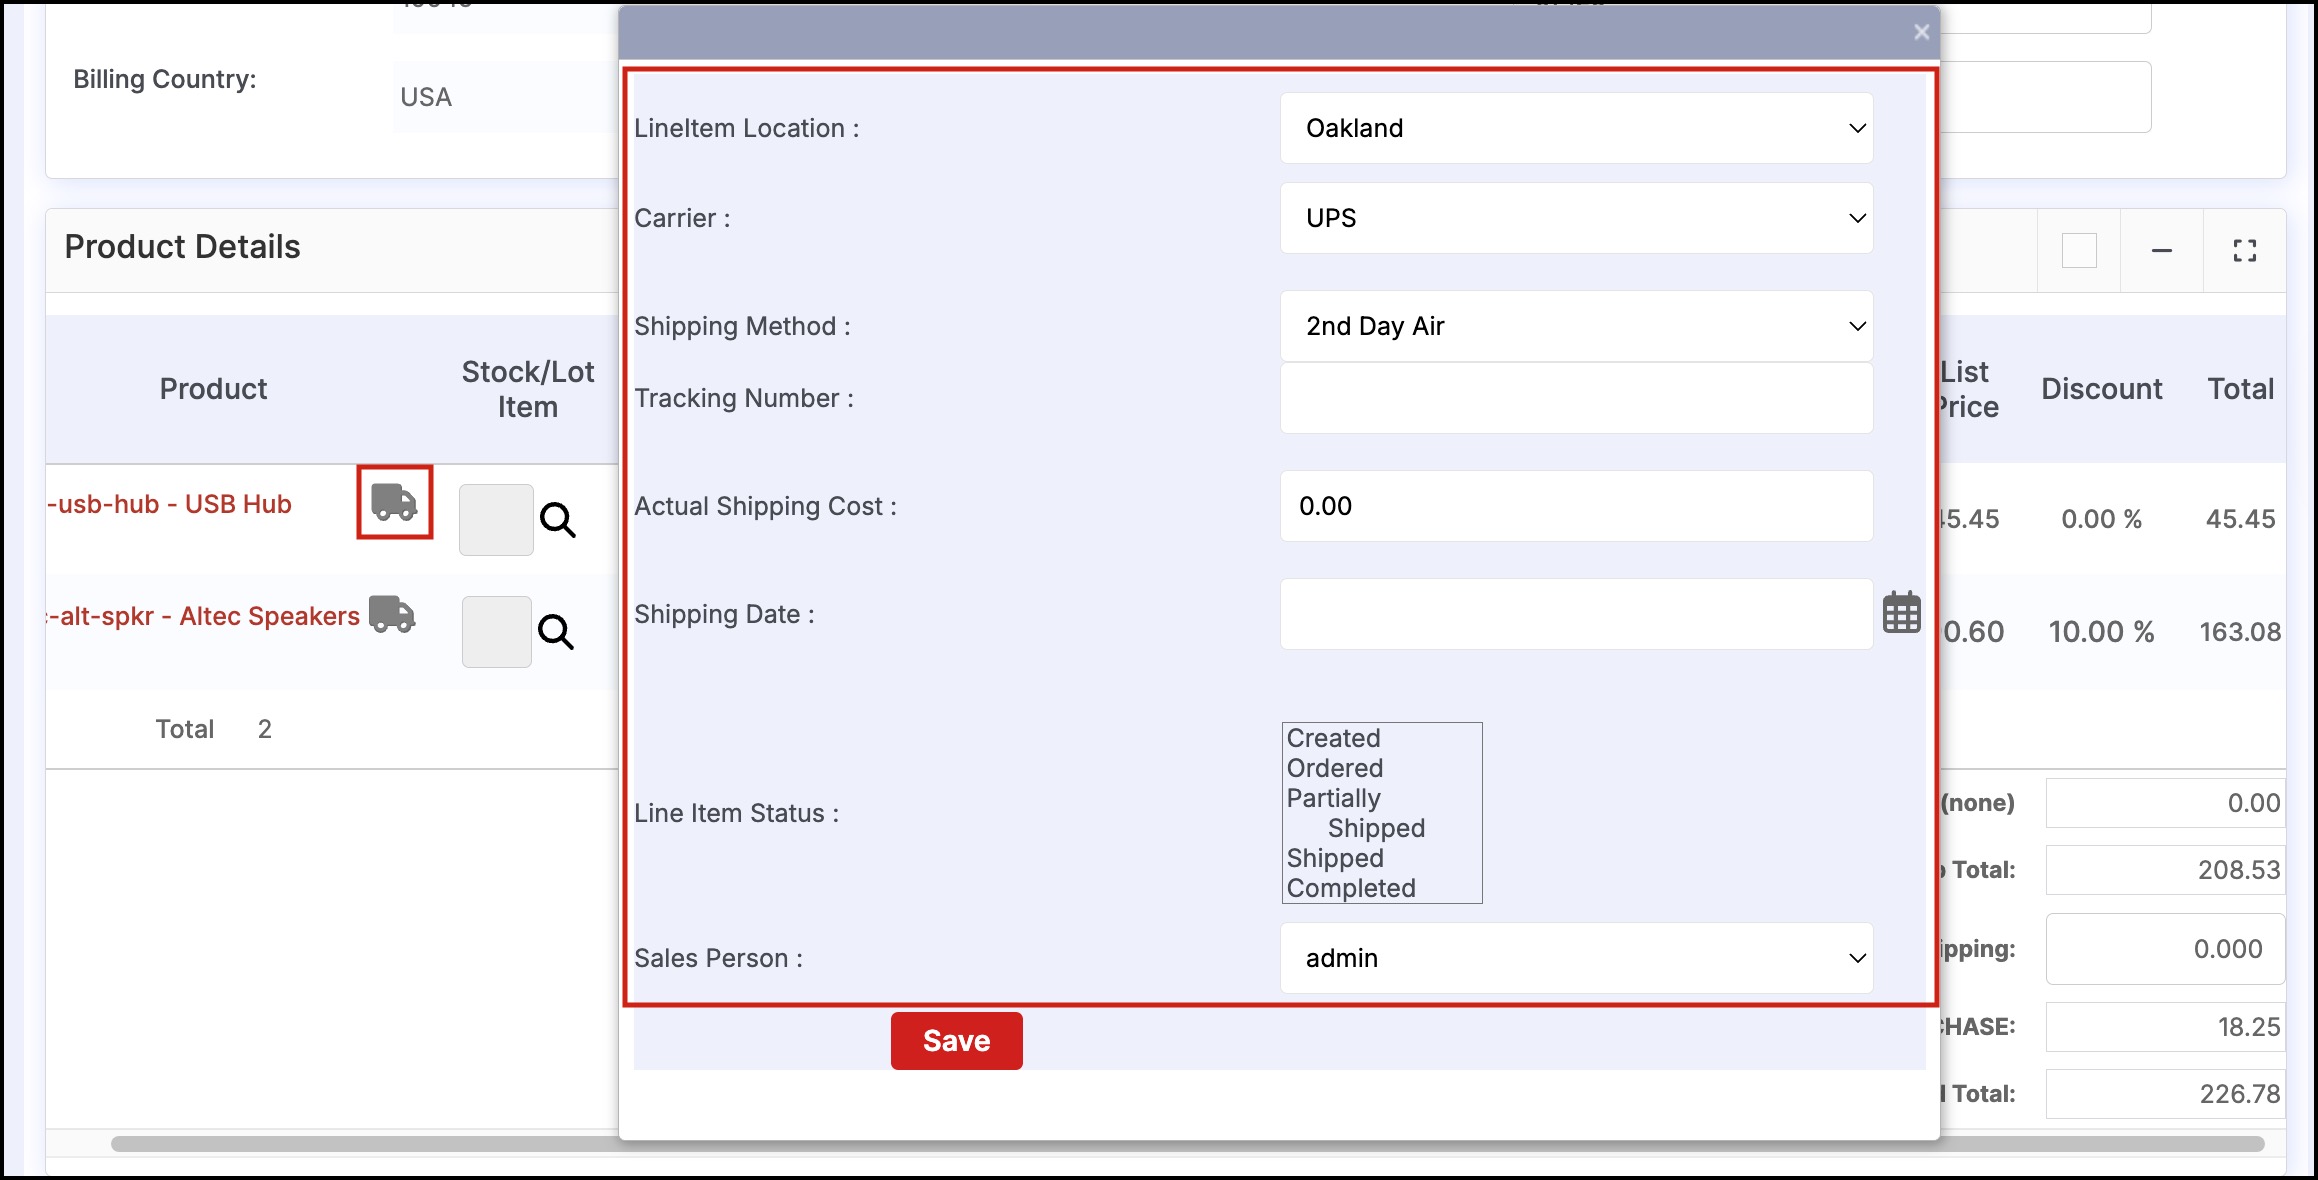This screenshot has height=1180, width=2318.
Task: Expand Product Details to fullscreen
Action: click(x=2244, y=250)
